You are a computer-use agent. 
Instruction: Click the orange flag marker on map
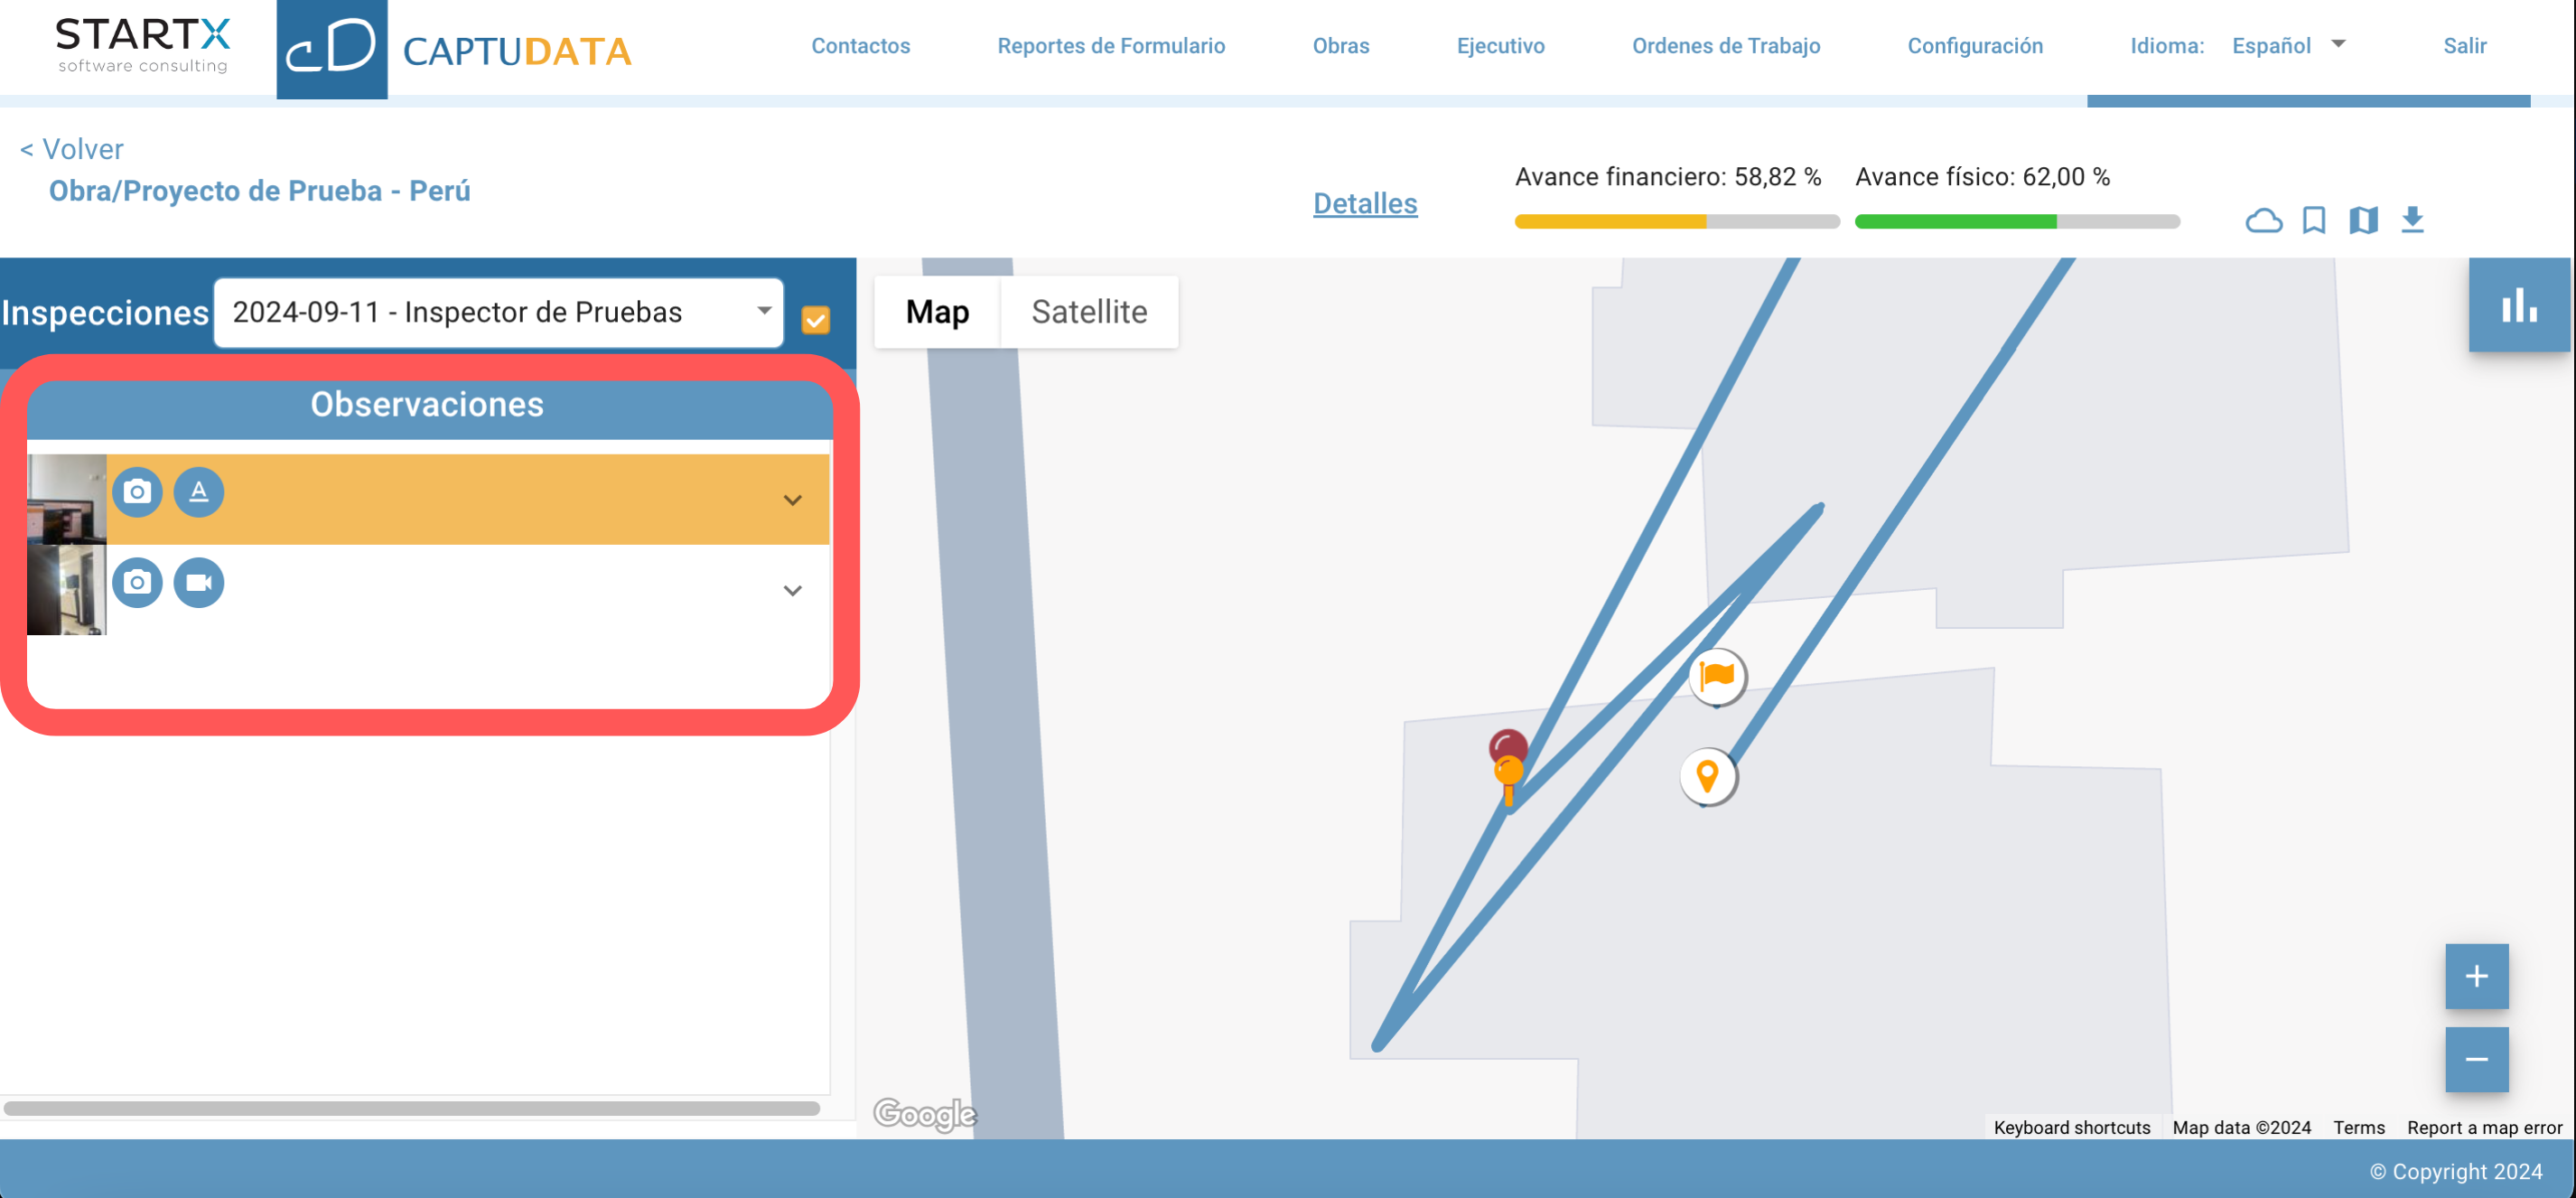coord(1717,676)
